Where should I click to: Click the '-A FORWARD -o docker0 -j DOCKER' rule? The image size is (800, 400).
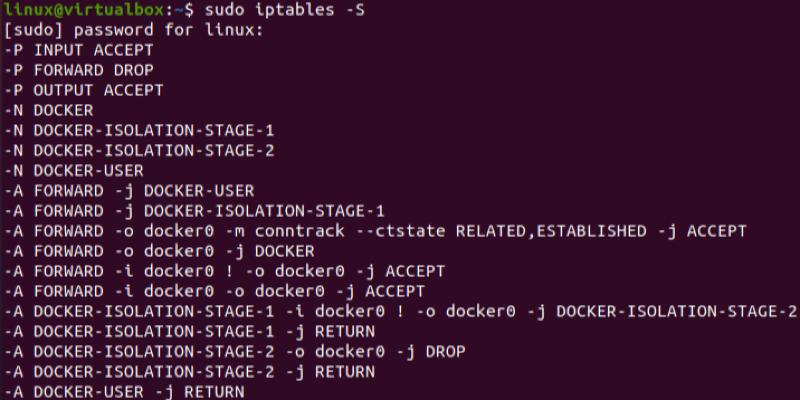click(x=159, y=251)
